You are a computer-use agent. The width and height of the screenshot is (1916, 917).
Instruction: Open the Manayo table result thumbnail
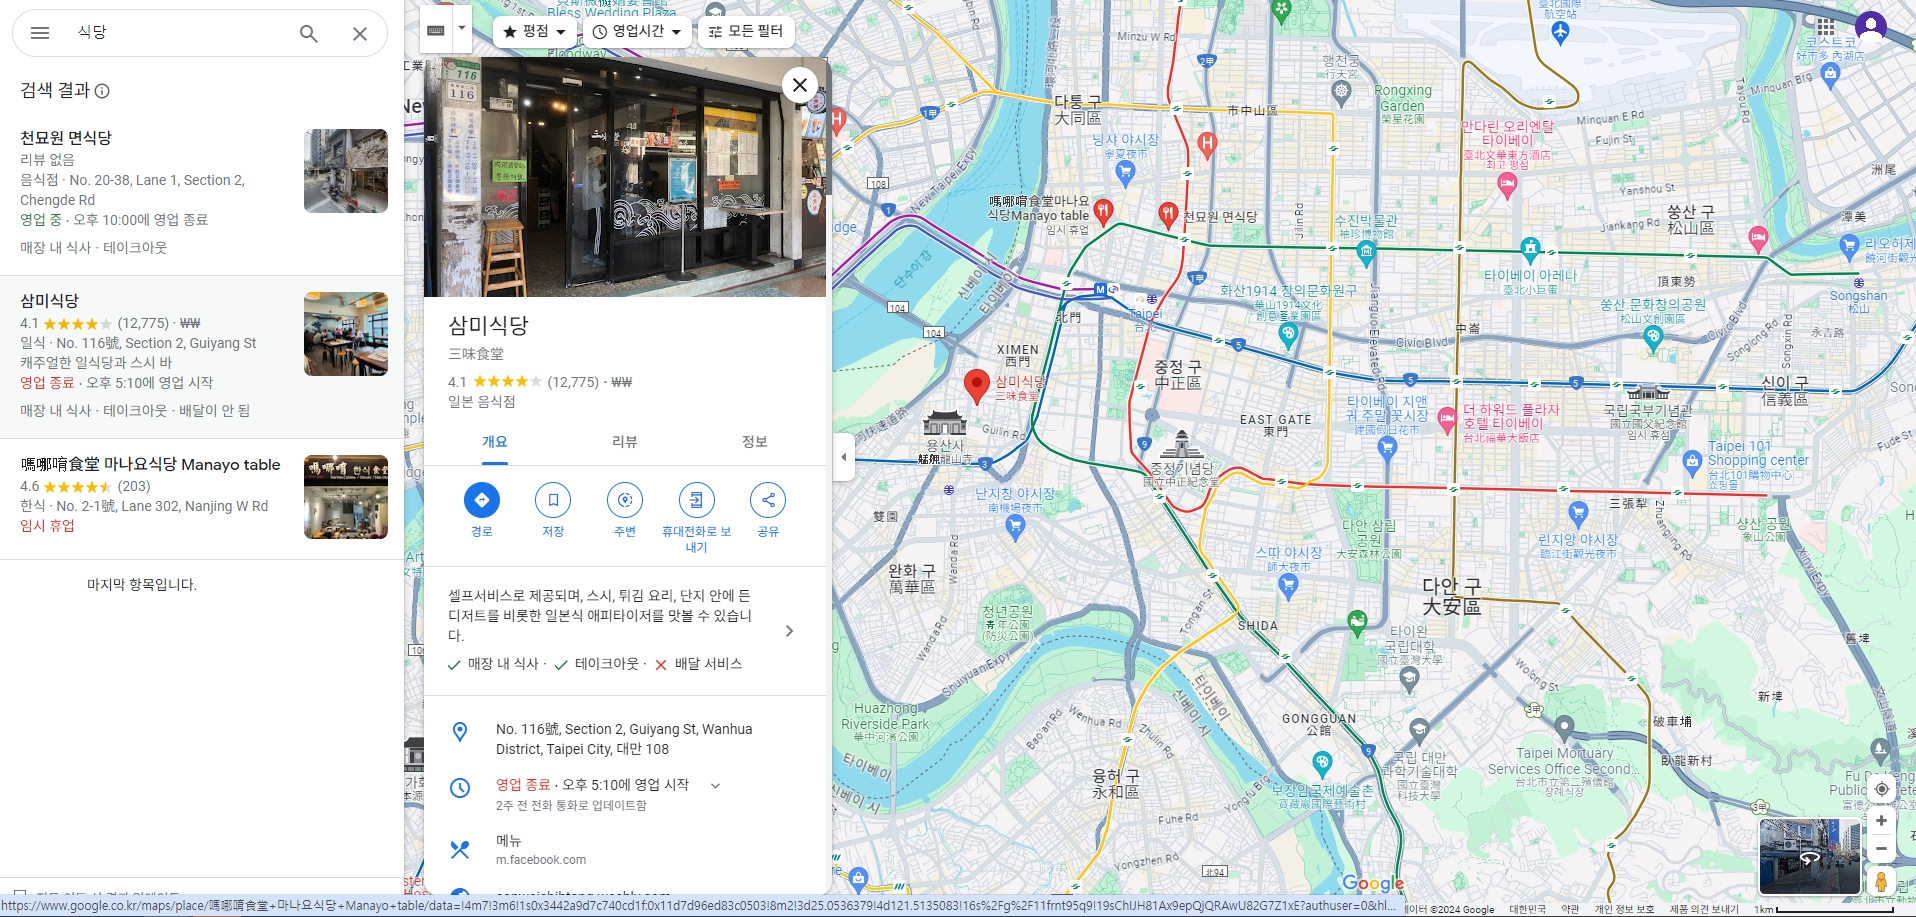pos(346,497)
